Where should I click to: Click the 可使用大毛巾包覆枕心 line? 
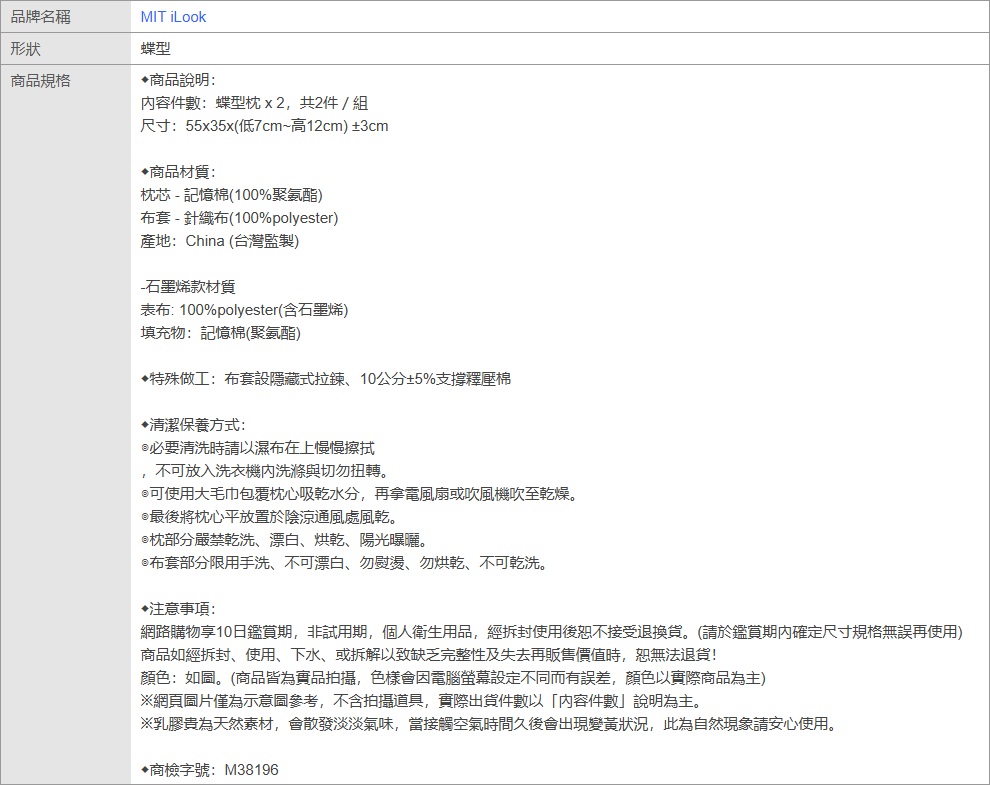tap(359, 494)
